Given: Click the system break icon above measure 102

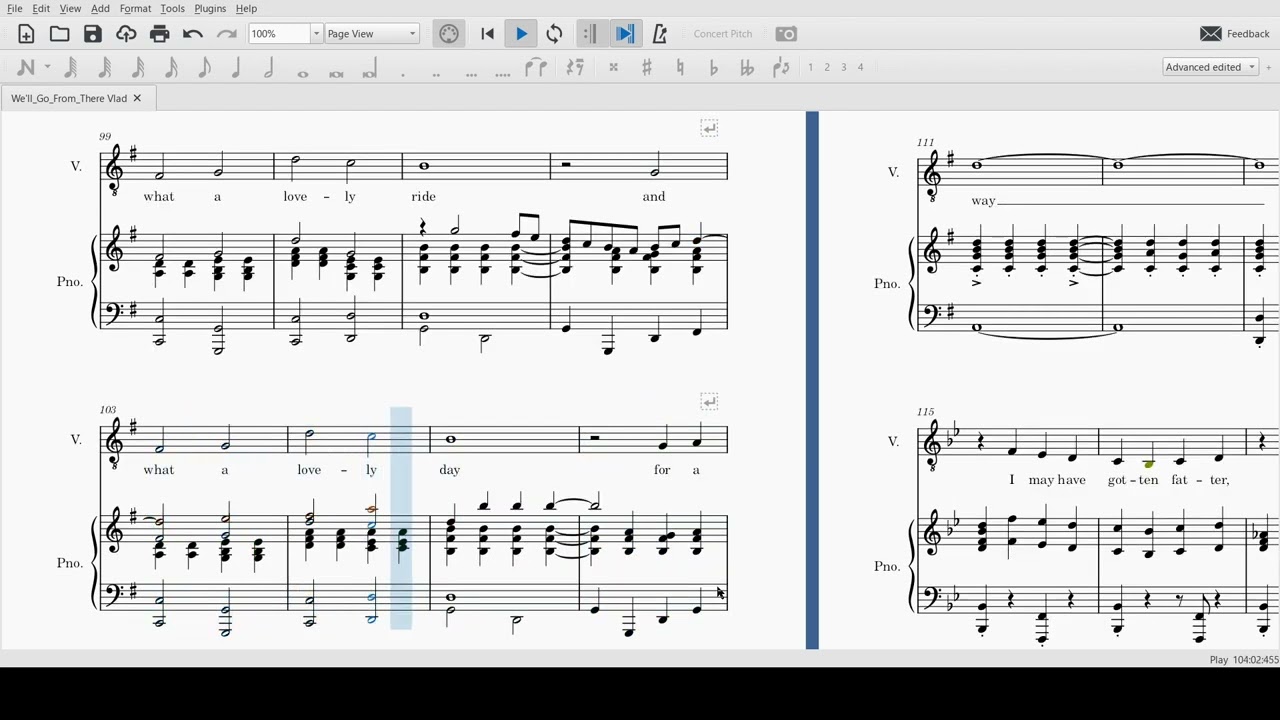Looking at the screenshot, I should click(x=709, y=128).
